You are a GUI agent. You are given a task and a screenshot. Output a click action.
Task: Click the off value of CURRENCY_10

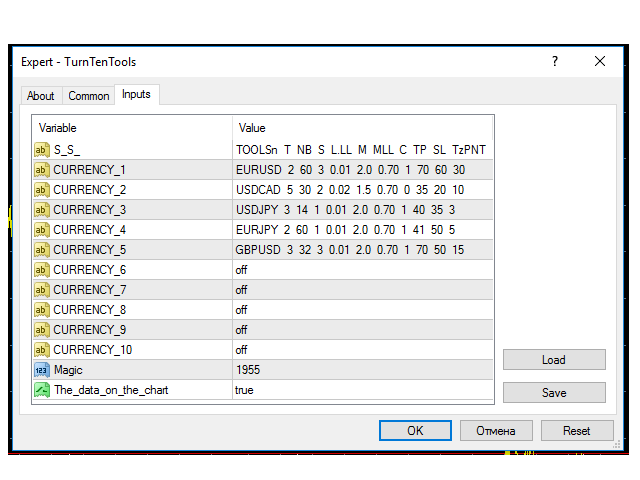coord(241,350)
